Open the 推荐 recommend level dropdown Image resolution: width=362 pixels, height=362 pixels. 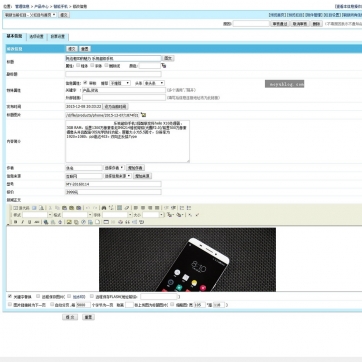click(120, 83)
